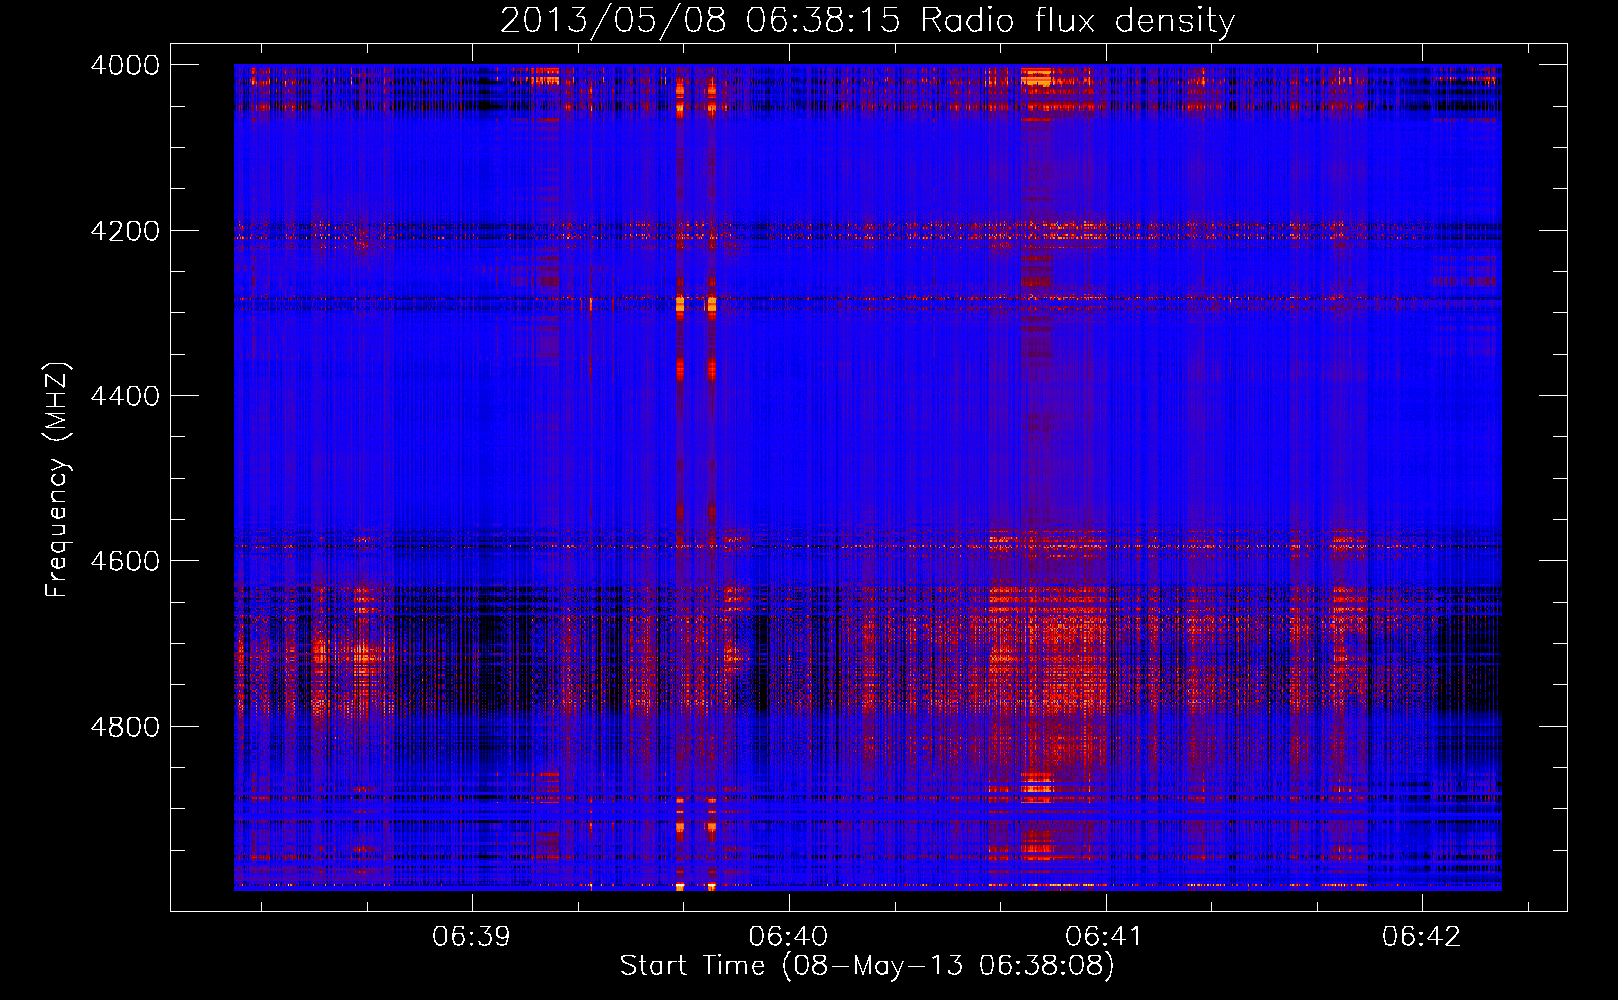Click the 06:42 time tick label
The width and height of the screenshot is (1618, 1000).
[x=1422, y=937]
